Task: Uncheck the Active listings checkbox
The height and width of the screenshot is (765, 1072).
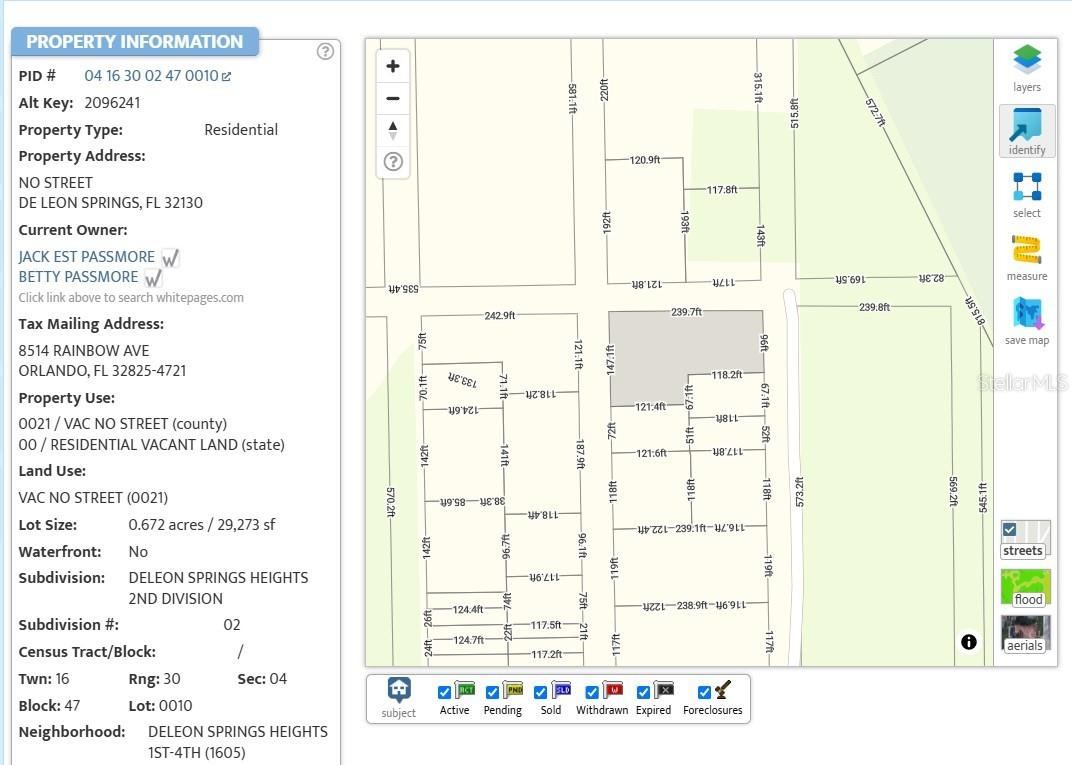Action: pos(444,692)
